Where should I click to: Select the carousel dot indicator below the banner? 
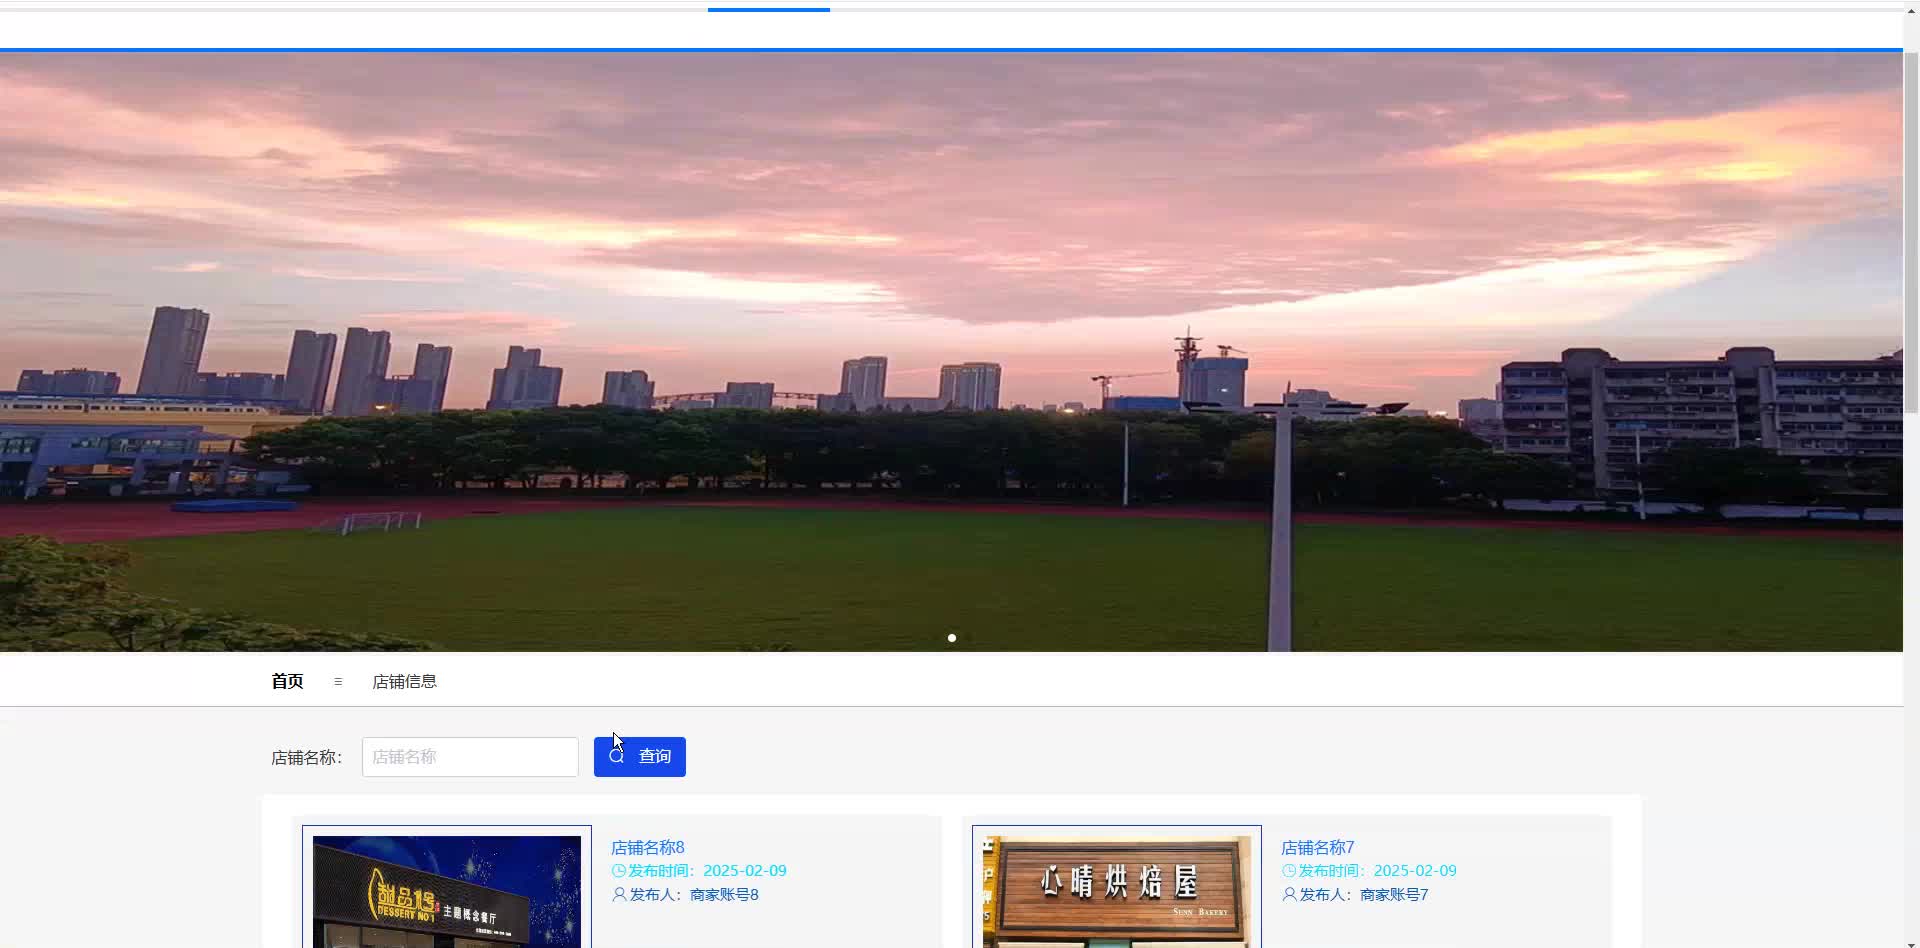coord(952,637)
